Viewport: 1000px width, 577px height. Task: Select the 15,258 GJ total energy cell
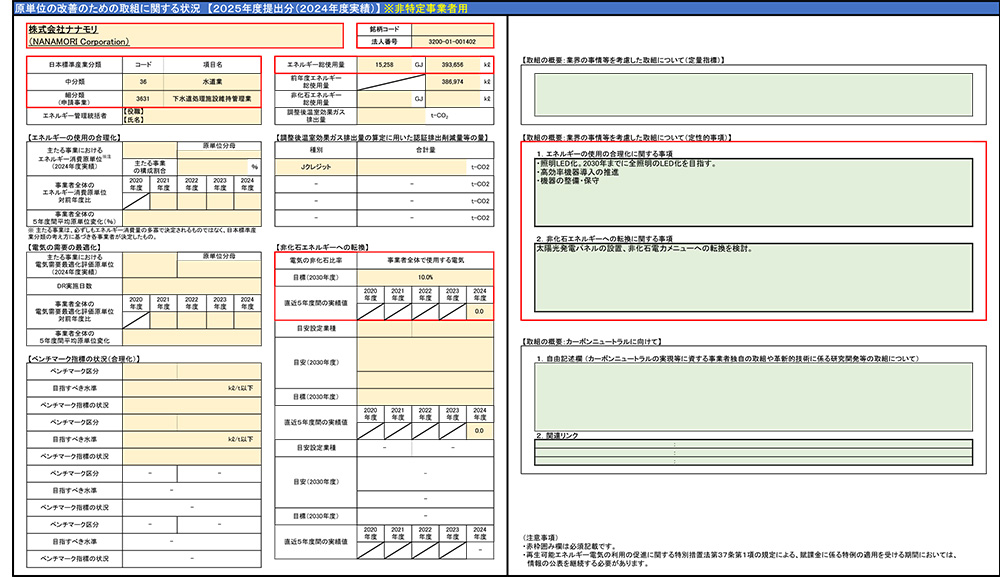tap(385, 64)
